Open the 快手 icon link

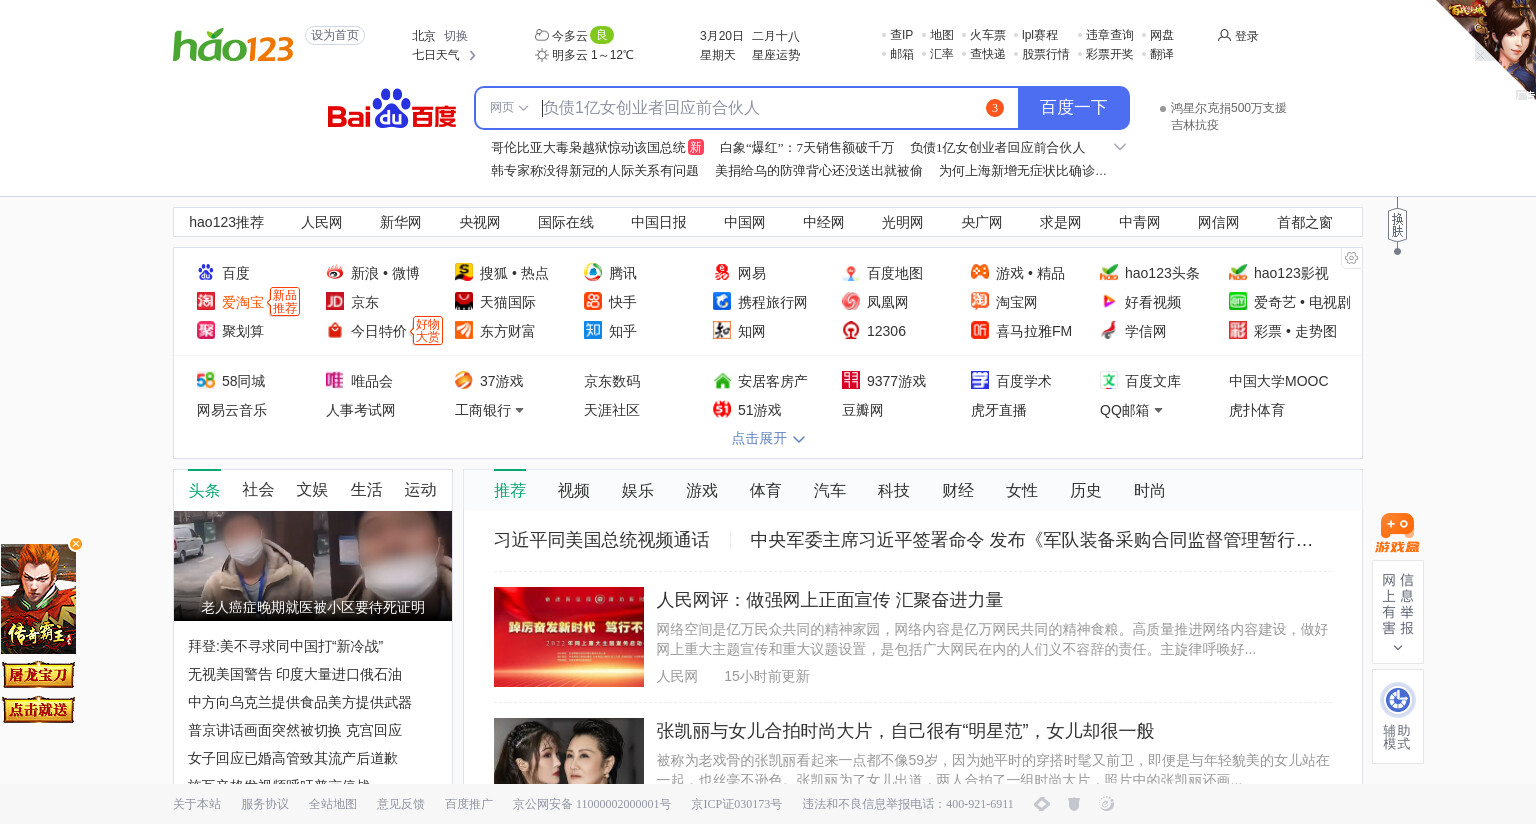point(593,301)
